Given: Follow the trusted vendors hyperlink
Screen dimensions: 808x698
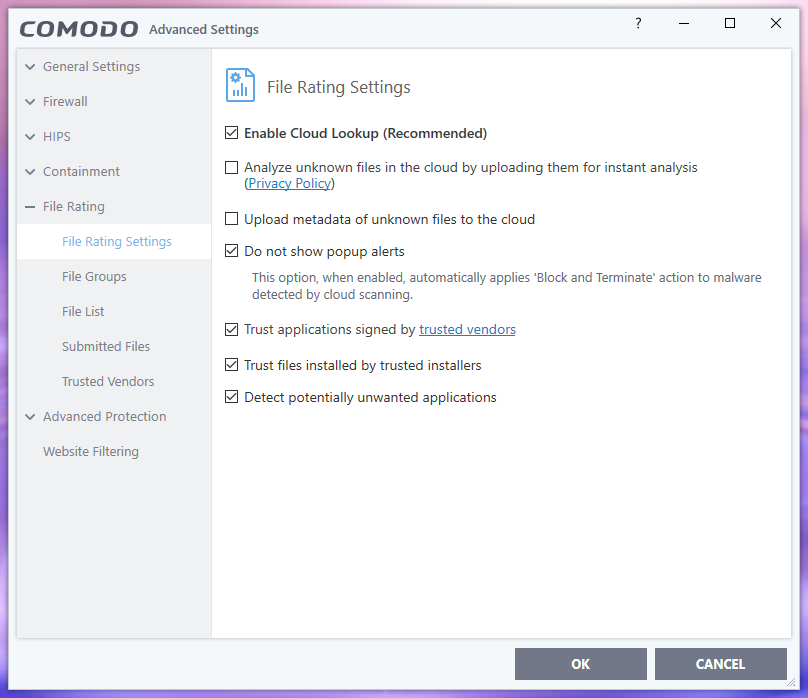Looking at the screenshot, I should pos(467,329).
